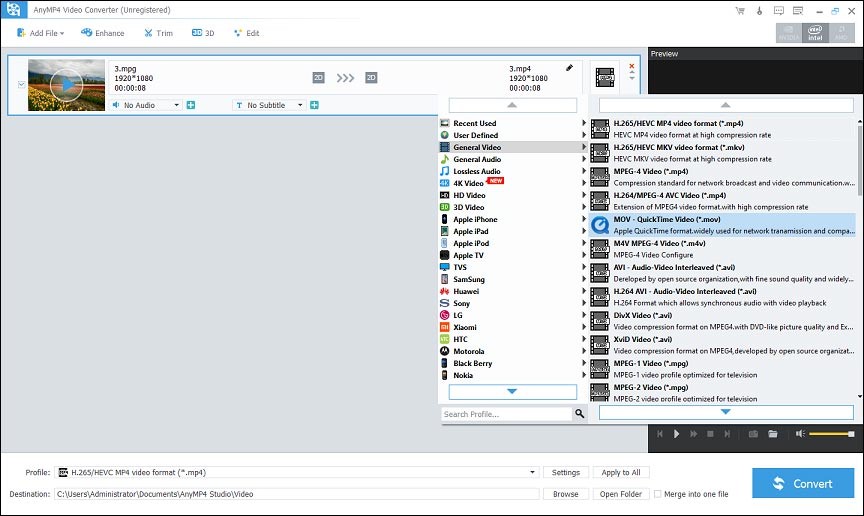Screen dimensions: 864x516
Task: Select User Defined category
Action: [x=512, y=135]
